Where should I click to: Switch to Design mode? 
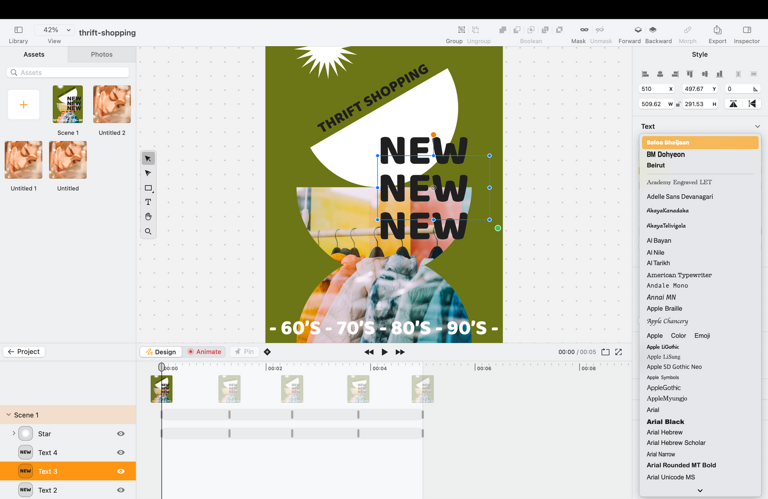tap(161, 352)
